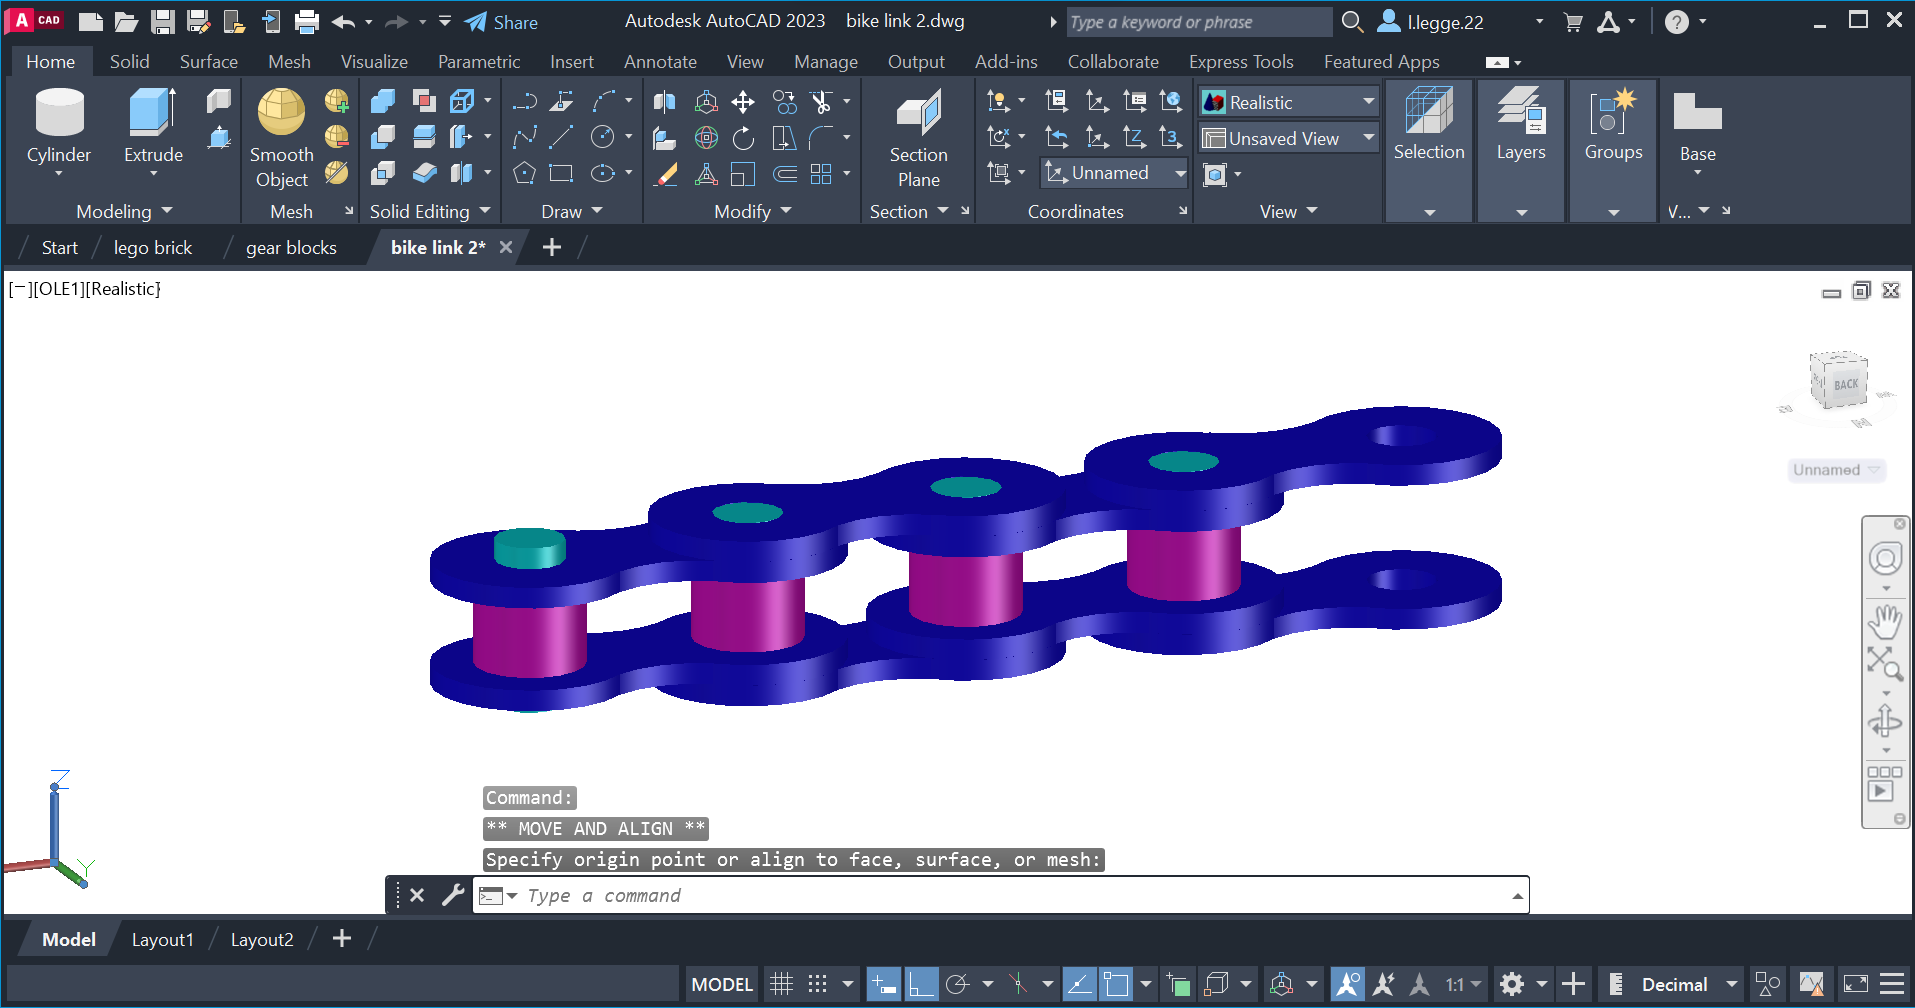The width and height of the screenshot is (1915, 1008).
Task: Toggle annotation objects visibility in status bar
Action: pos(1348,984)
